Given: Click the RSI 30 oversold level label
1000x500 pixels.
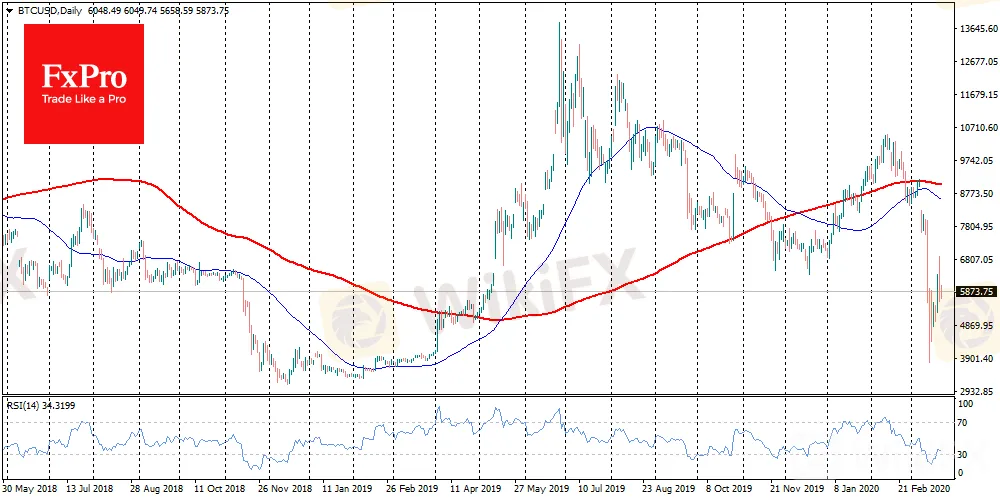Looking at the screenshot, I should pyautogui.click(x=963, y=453).
